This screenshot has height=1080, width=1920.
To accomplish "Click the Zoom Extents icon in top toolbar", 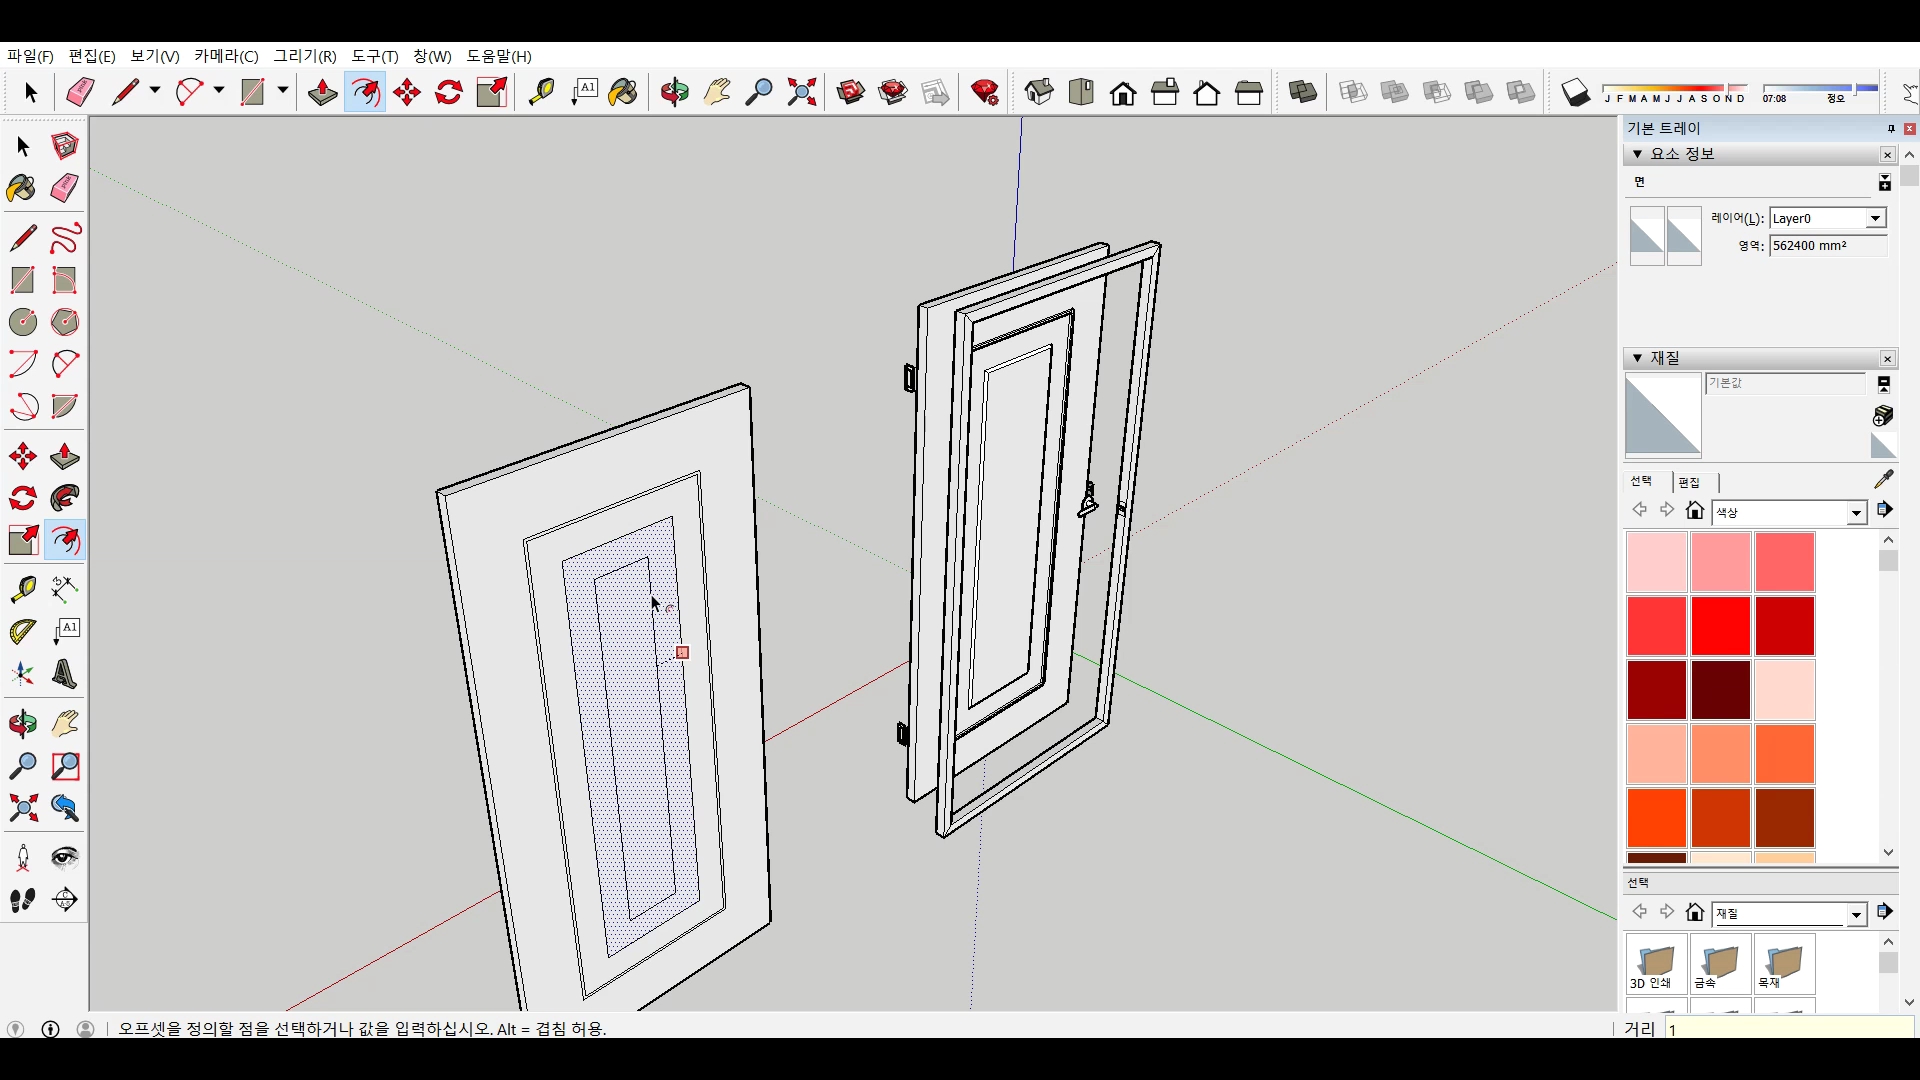I will pyautogui.click(x=802, y=93).
